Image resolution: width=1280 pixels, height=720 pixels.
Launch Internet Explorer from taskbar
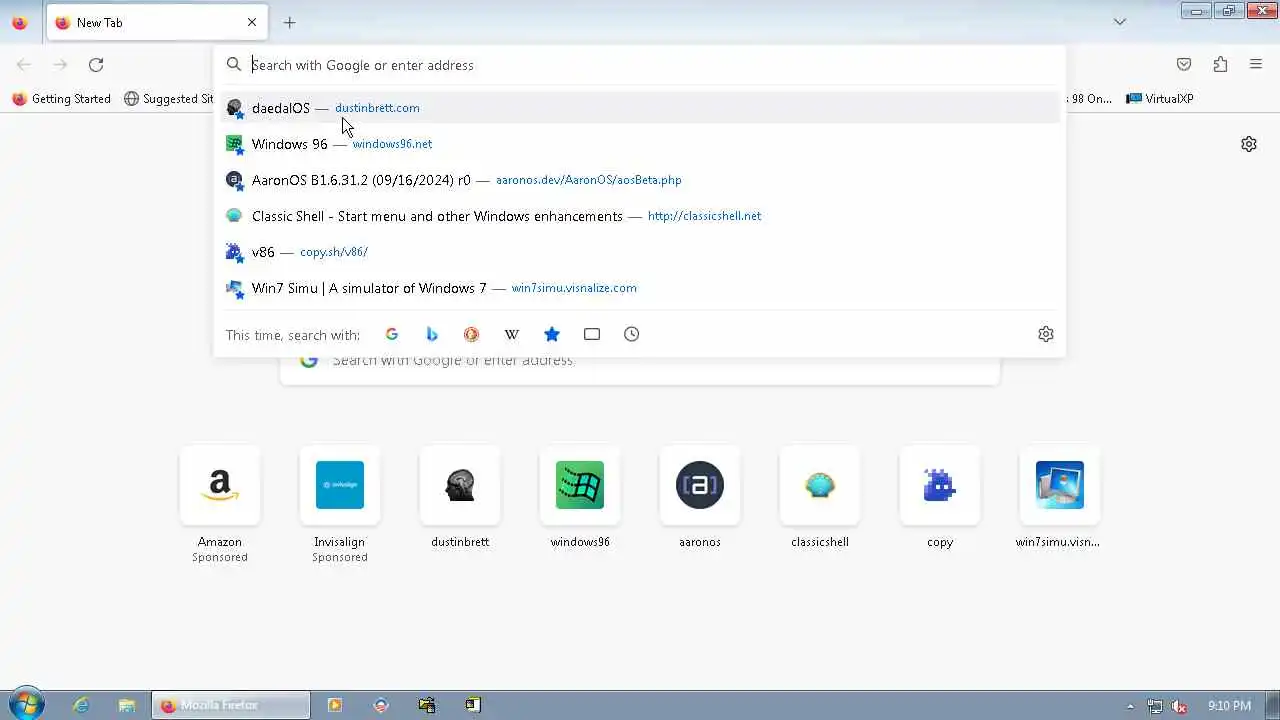pyautogui.click(x=81, y=705)
